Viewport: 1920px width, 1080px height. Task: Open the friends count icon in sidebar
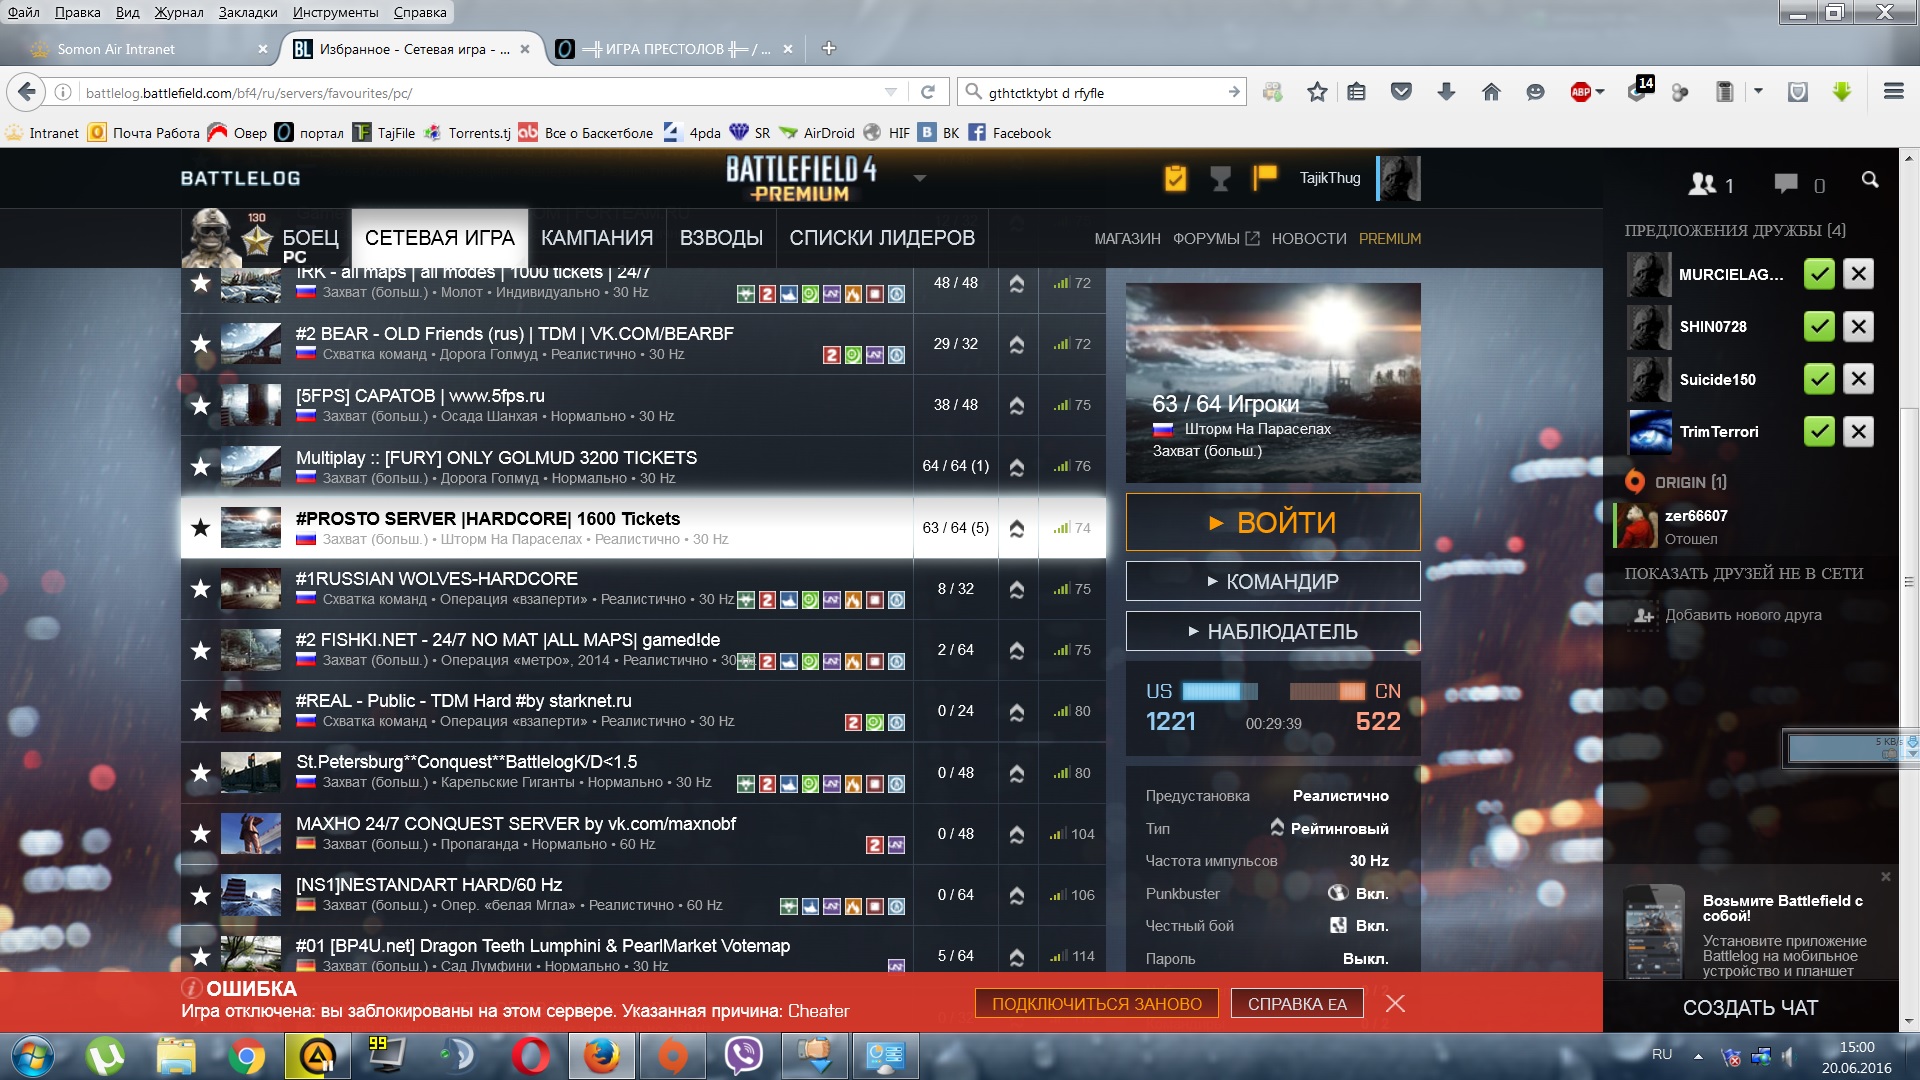pyautogui.click(x=1702, y=184)
